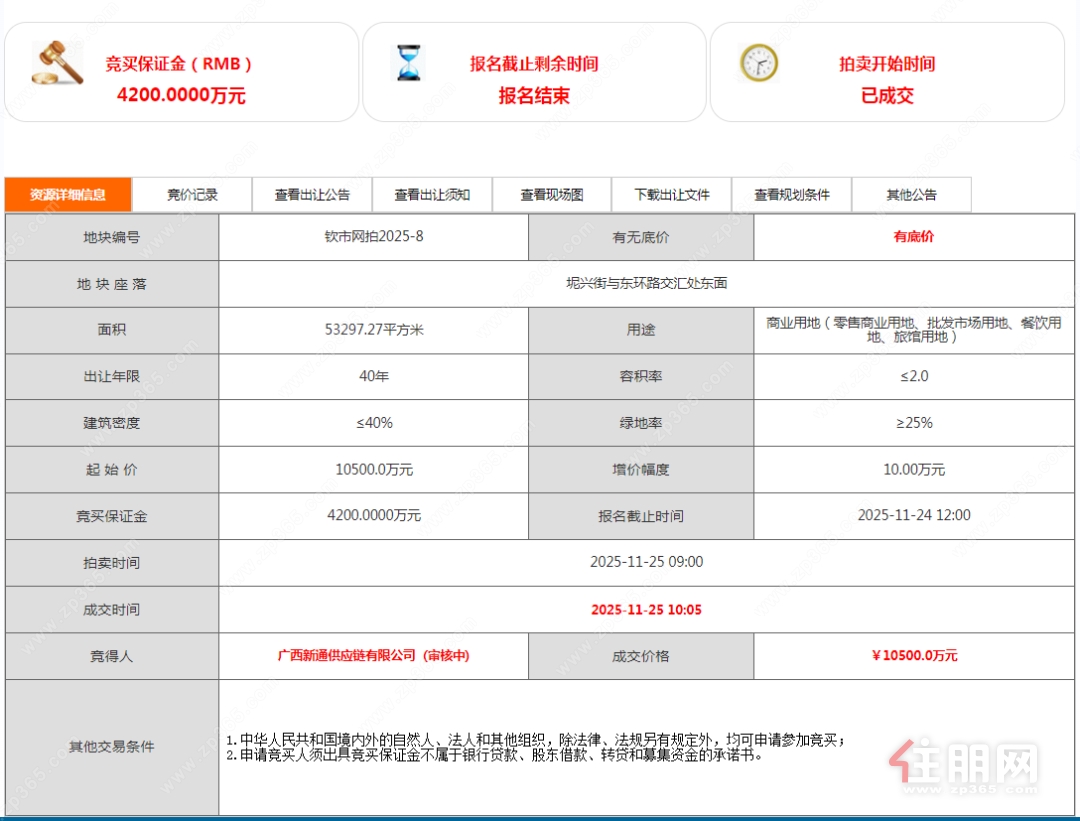
Task: Switch to the 其他公告 tab
Action: point(911,195)
